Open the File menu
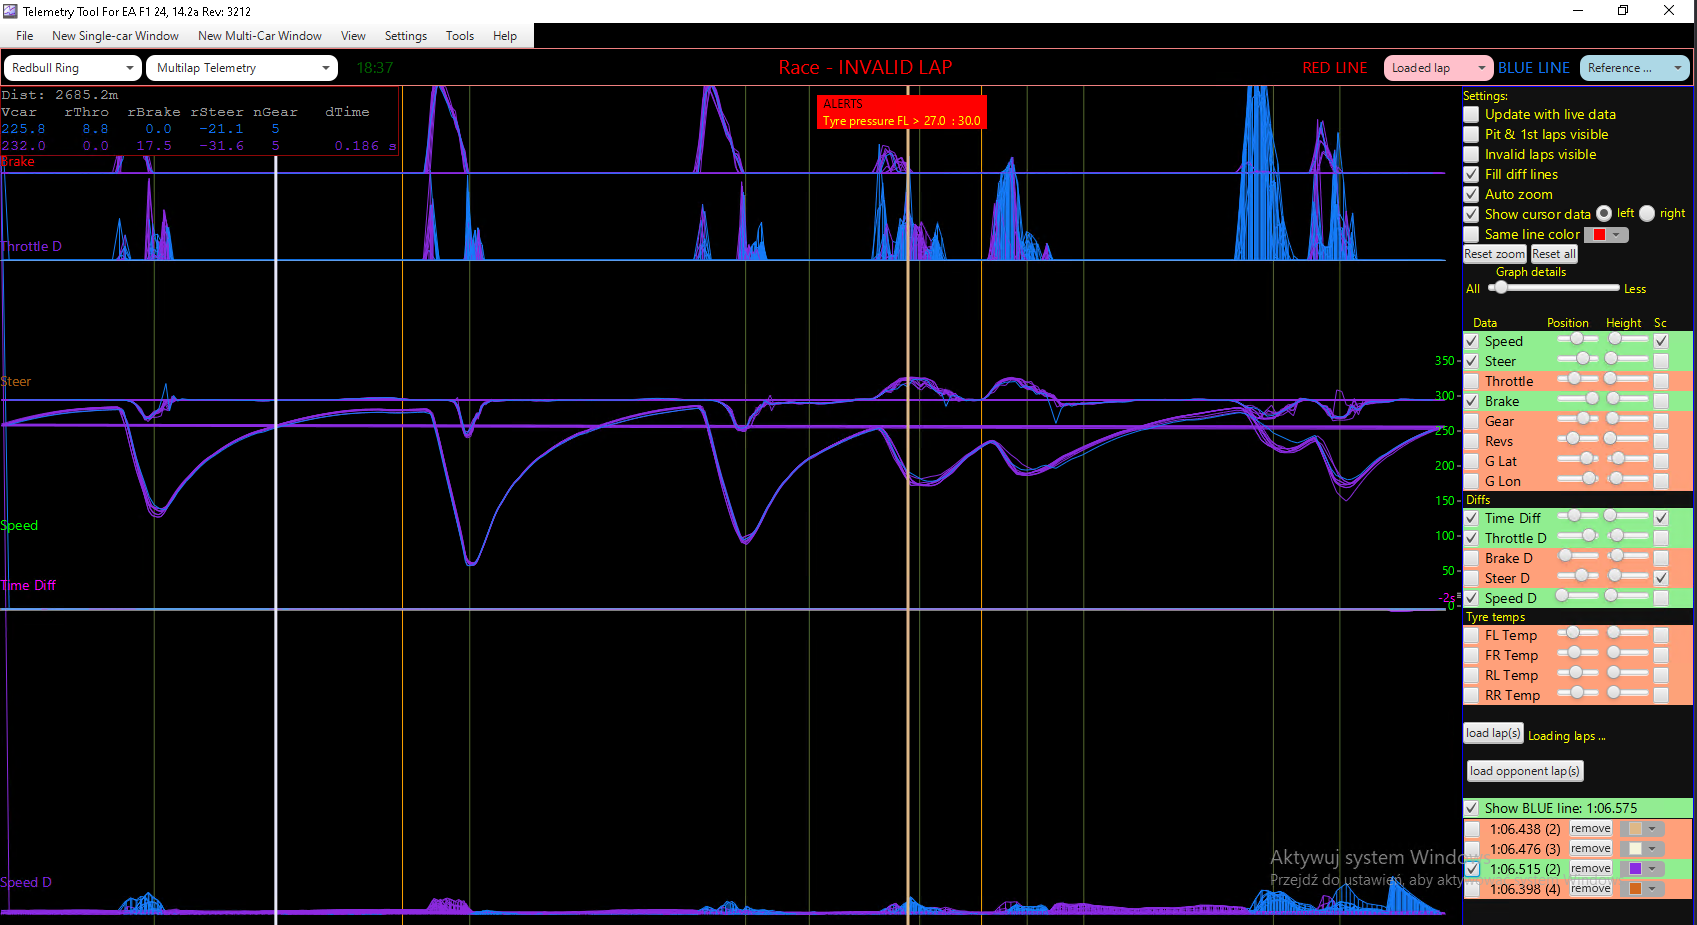The height and width of the screenshot is (925, 1697). point(25,36)
